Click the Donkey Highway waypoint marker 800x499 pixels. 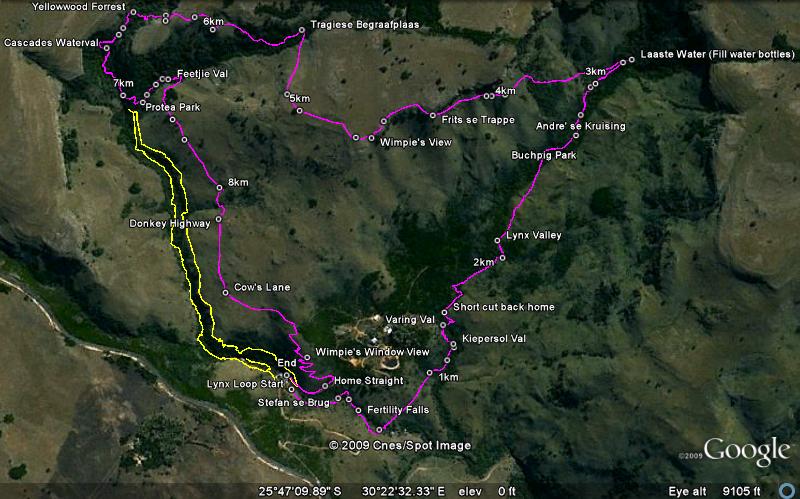(219, 219)
